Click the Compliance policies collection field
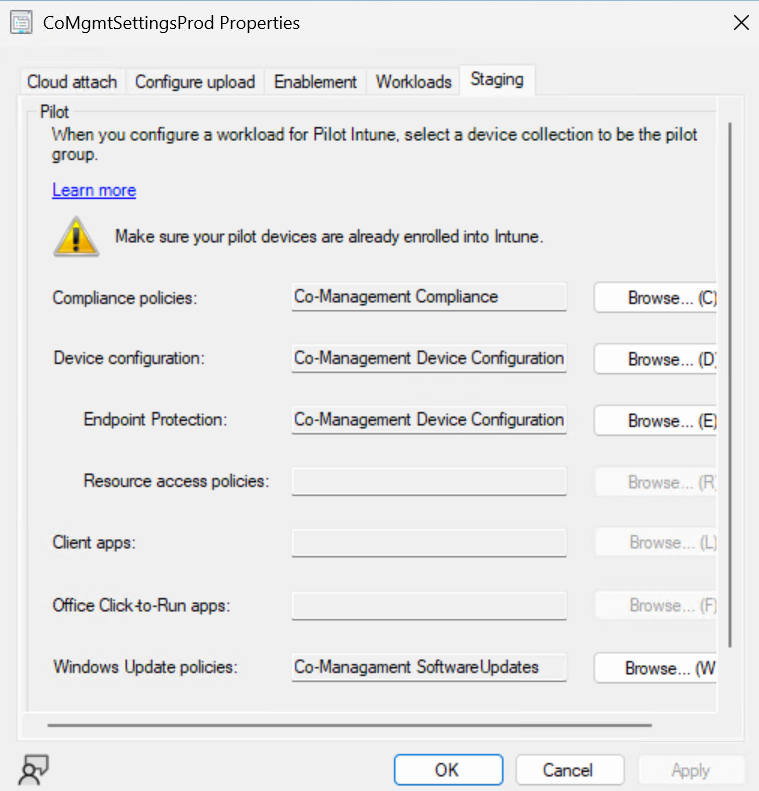This screenshot has height=791, width=759. coord(429,297)
